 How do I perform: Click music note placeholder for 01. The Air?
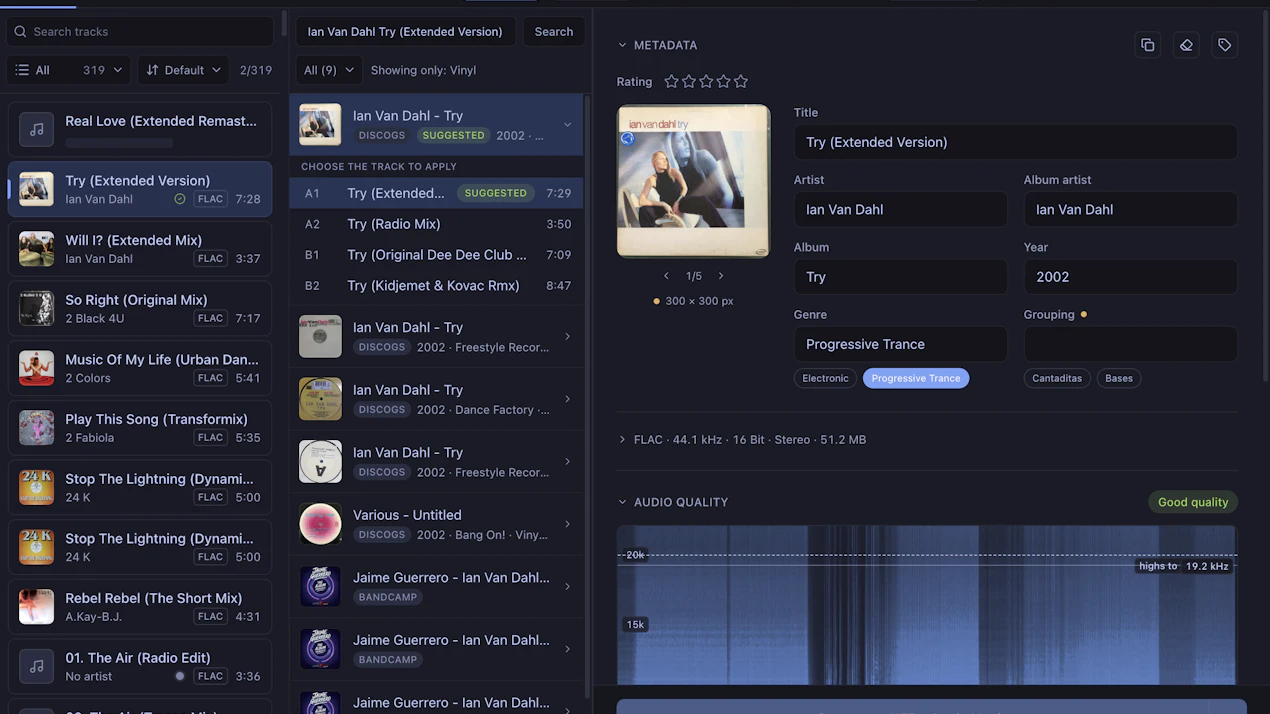point(36,666)
